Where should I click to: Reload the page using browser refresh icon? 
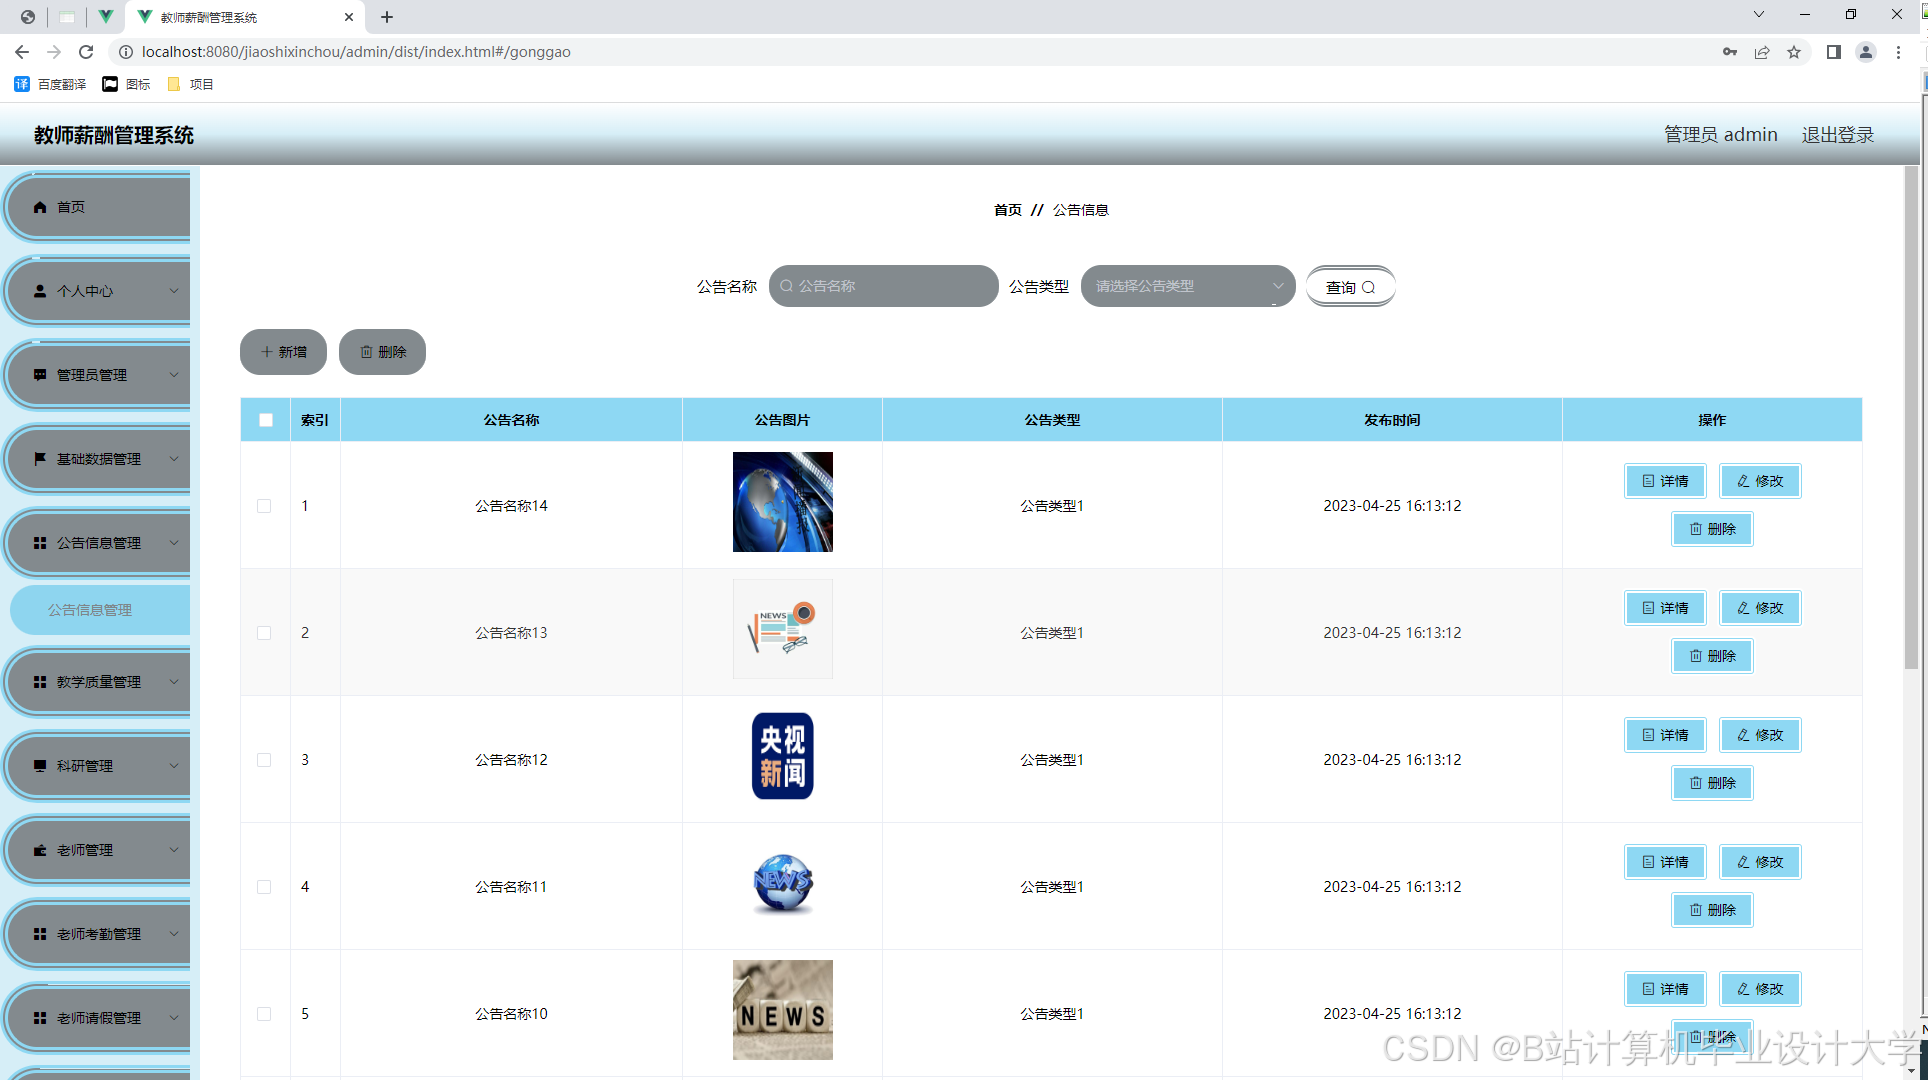tap(86, 52)
